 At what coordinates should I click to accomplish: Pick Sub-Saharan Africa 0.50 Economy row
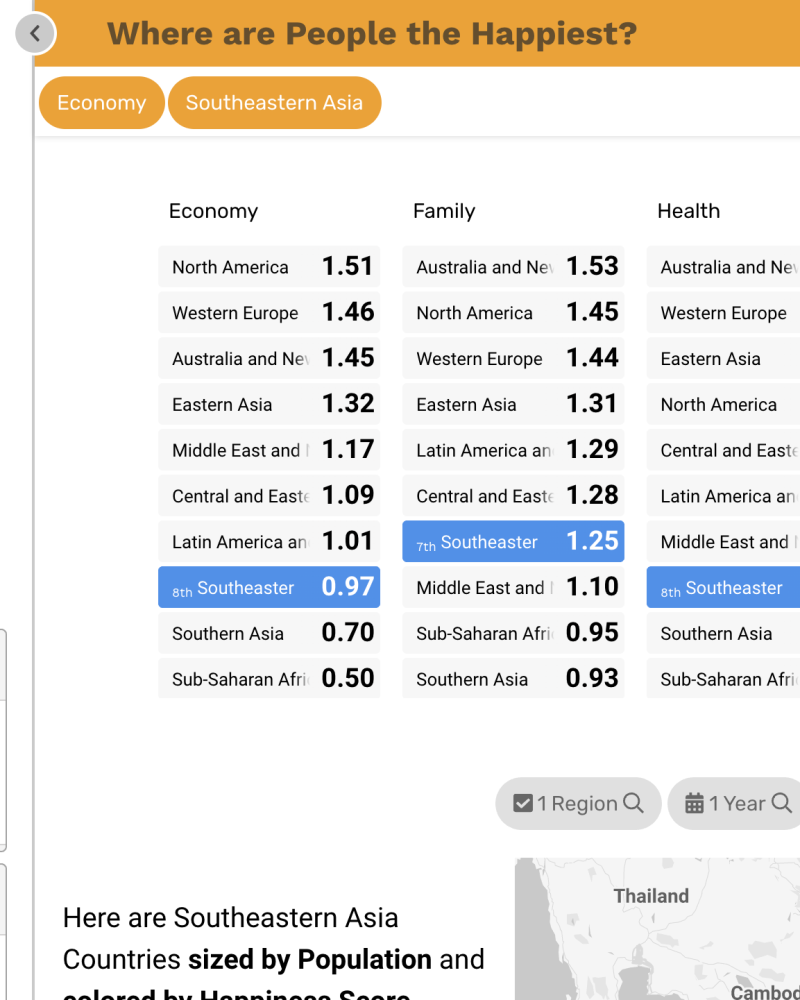(269, 678)
